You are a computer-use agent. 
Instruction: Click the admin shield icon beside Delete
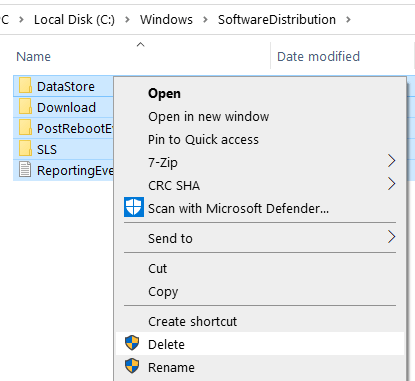pyautogui.click(x=132, y=343)
